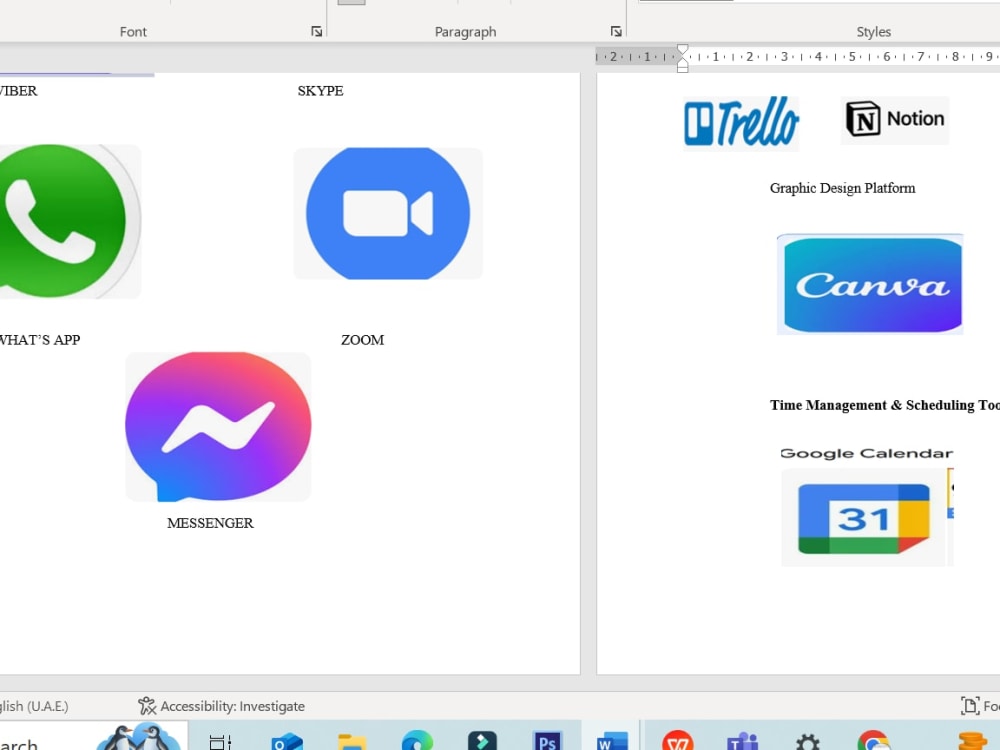
Task: Click the WHAT'S APP caption
Action: tap(40, 340)
